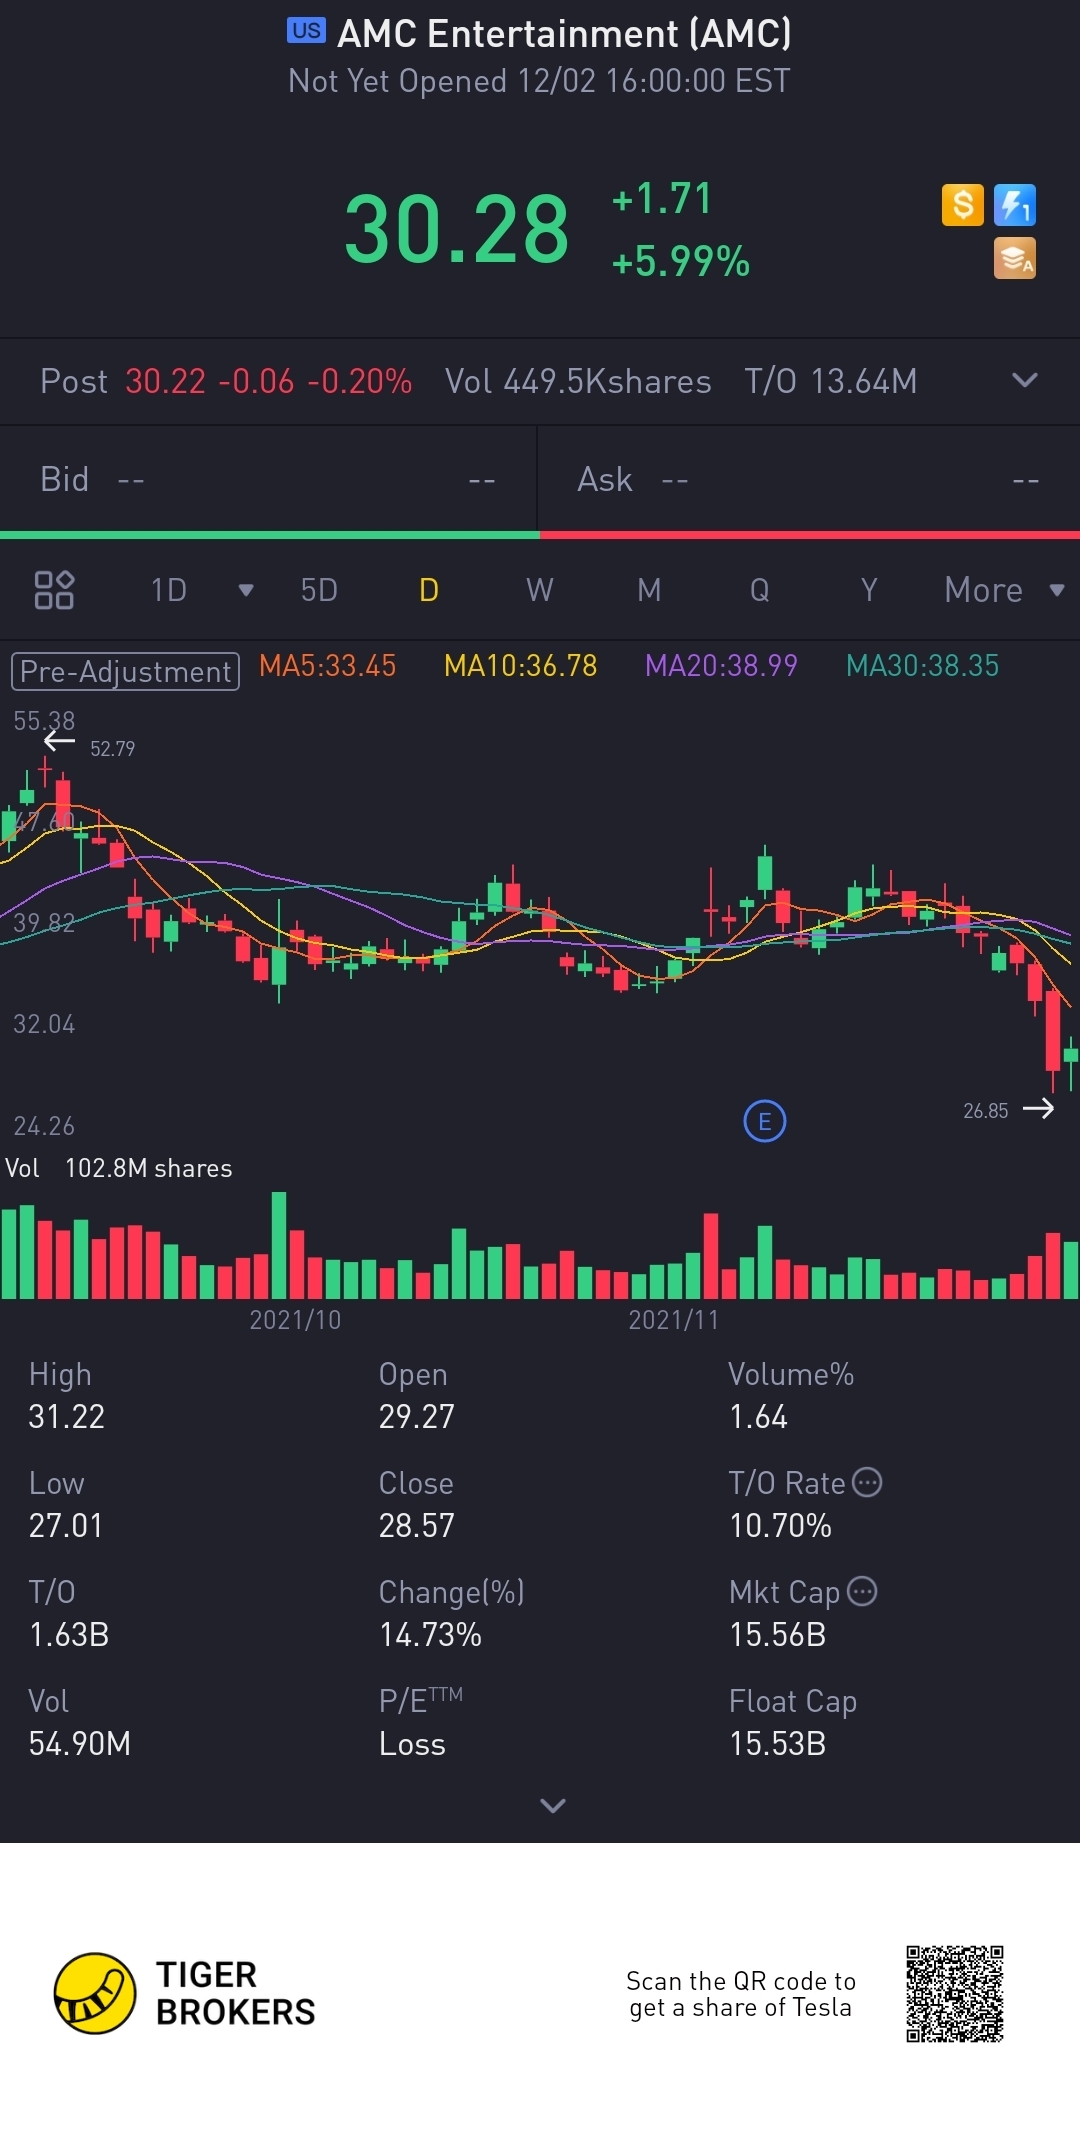
Task: Tap the MA10:36.78 indicator label
Action: [x=521, y=666]
